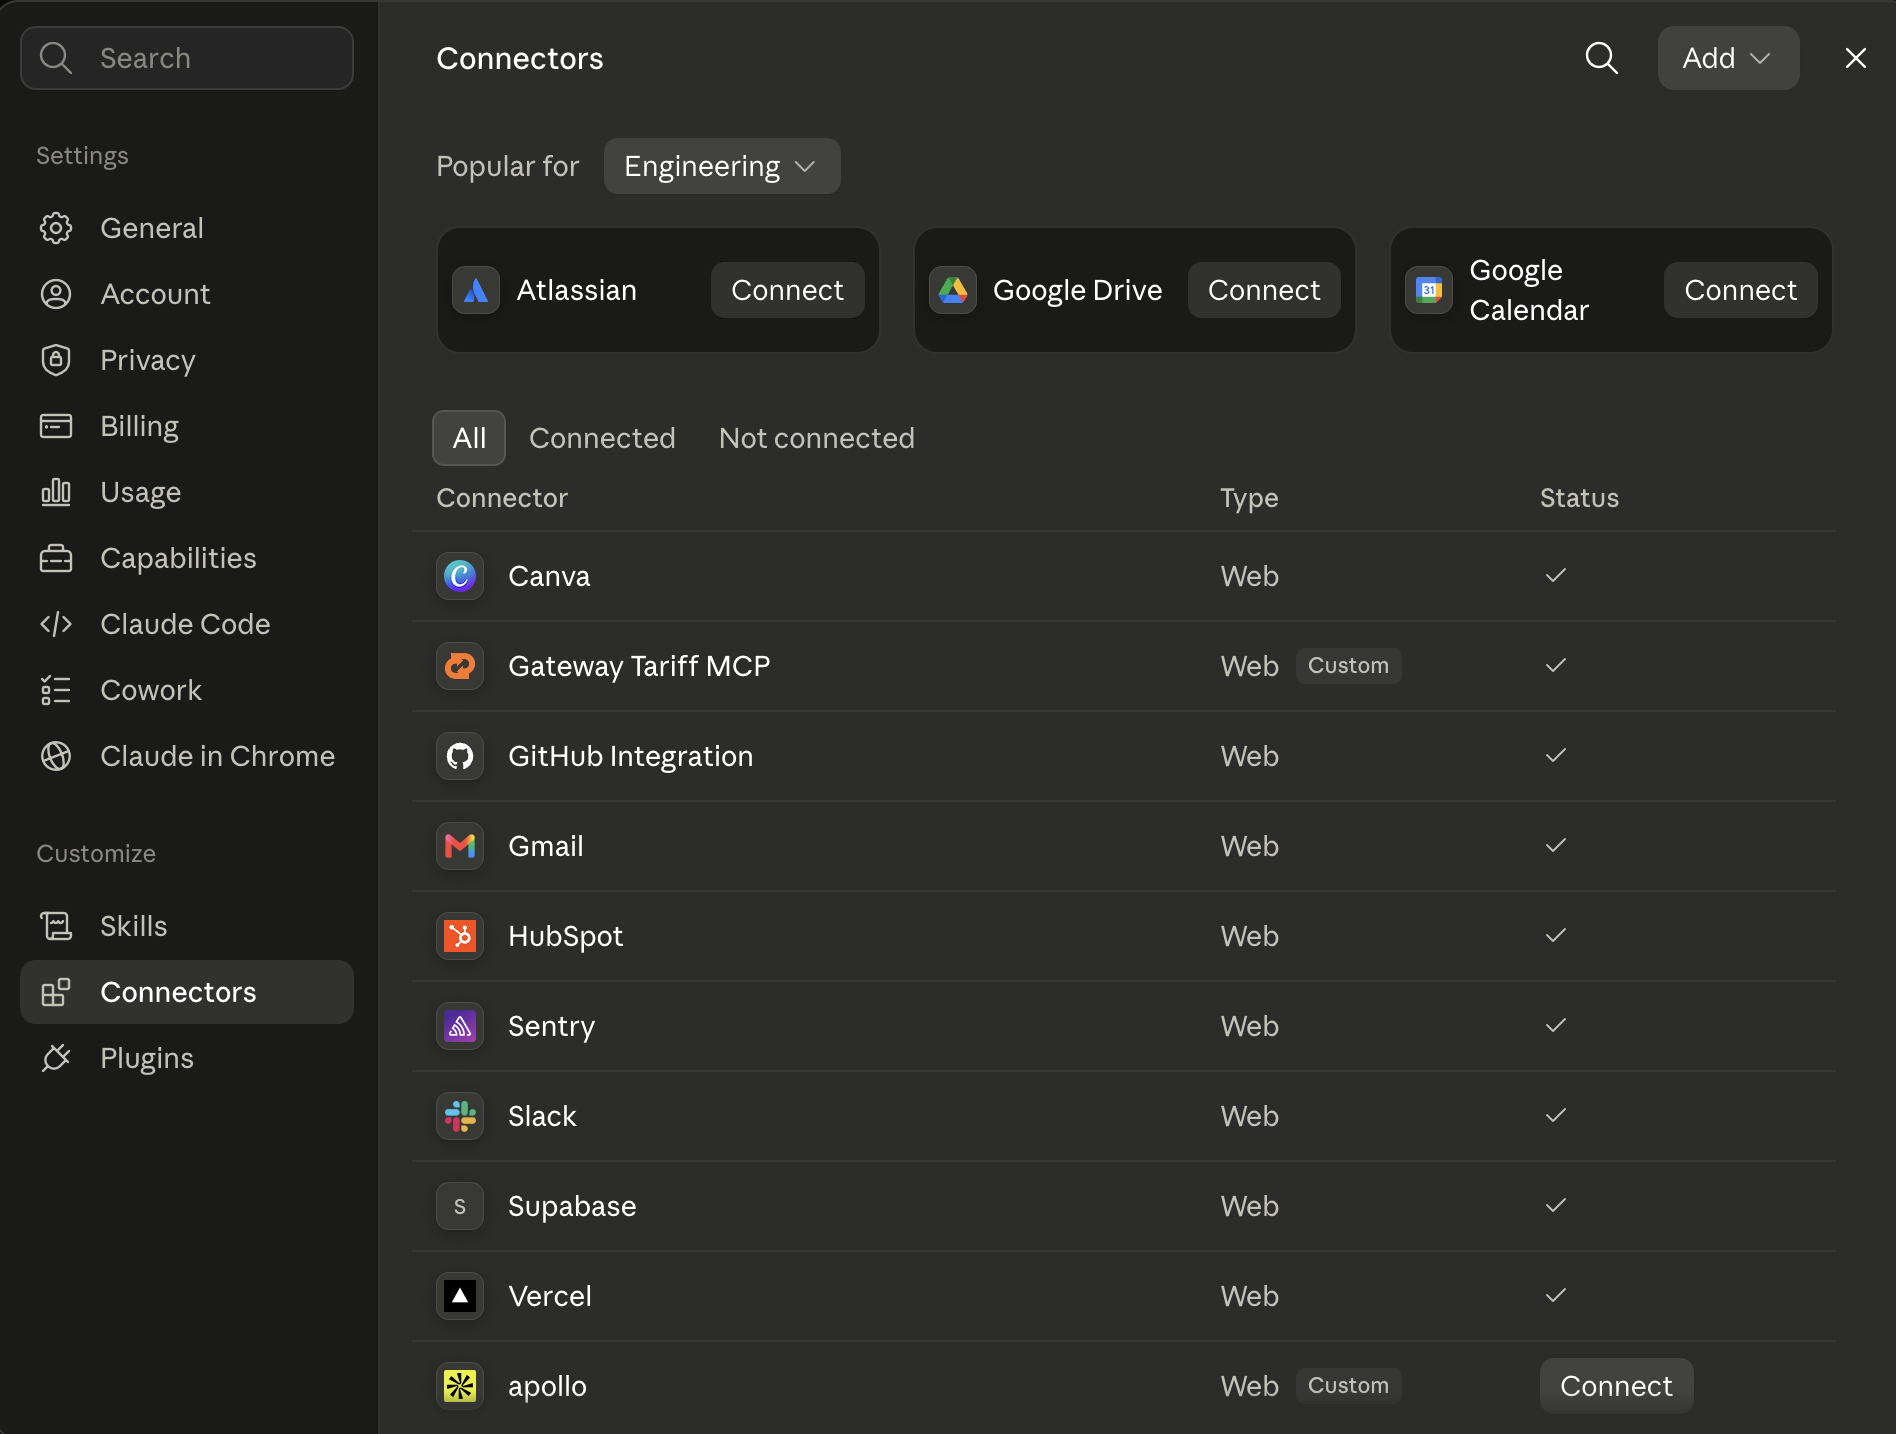Click the Sentry connector name
The image size is (1896, 1434).
pyautogui.click(x=551, y=1026)
